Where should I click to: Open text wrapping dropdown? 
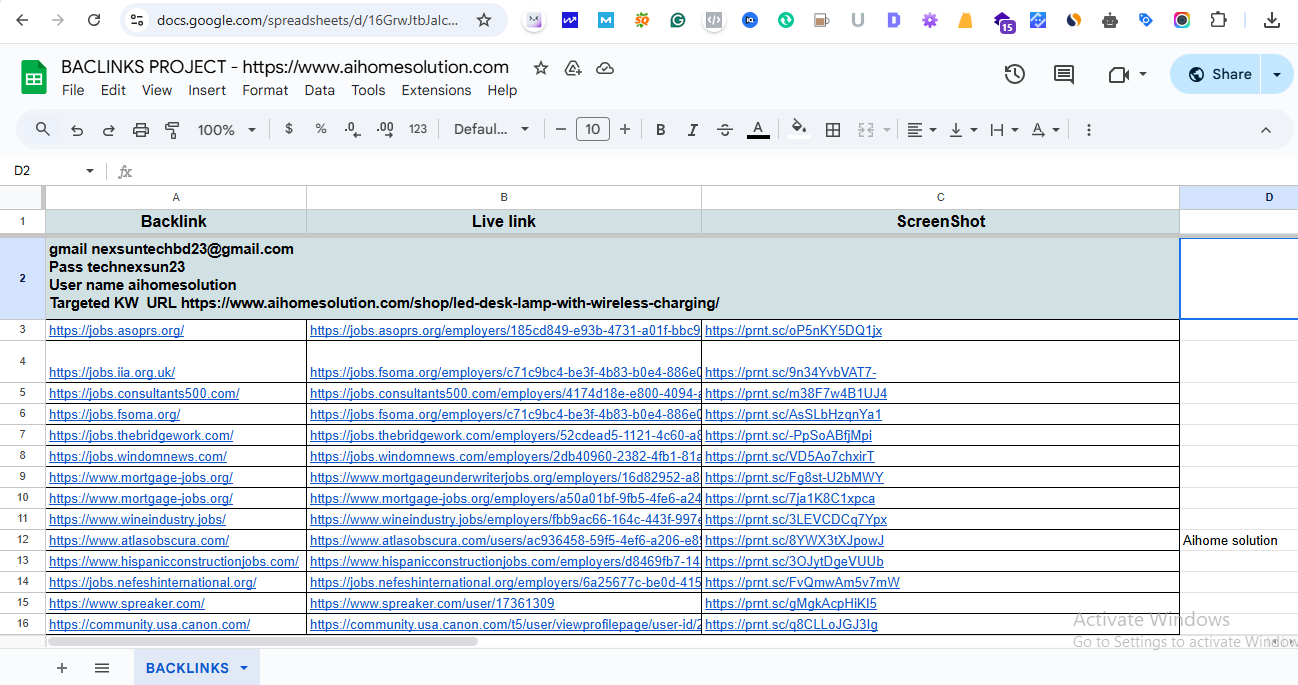click(1003, 130)
